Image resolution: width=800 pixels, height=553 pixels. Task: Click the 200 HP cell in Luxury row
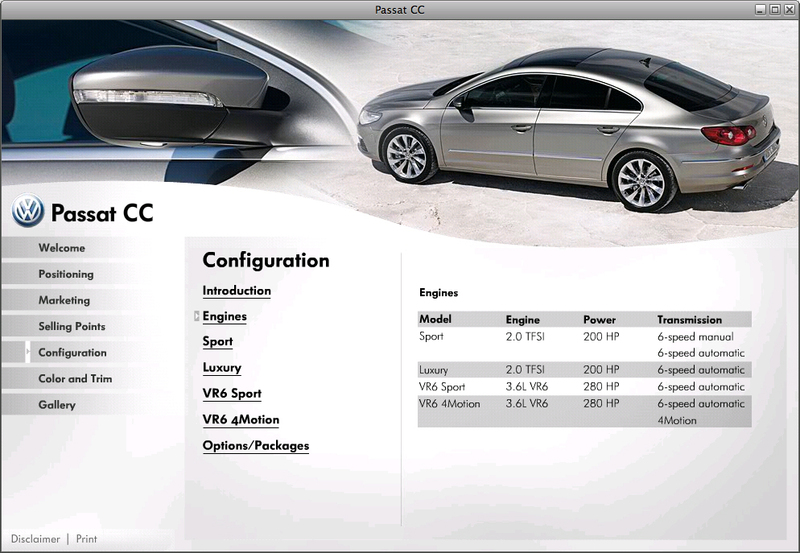pyautogui.click(x=601, y=370)
